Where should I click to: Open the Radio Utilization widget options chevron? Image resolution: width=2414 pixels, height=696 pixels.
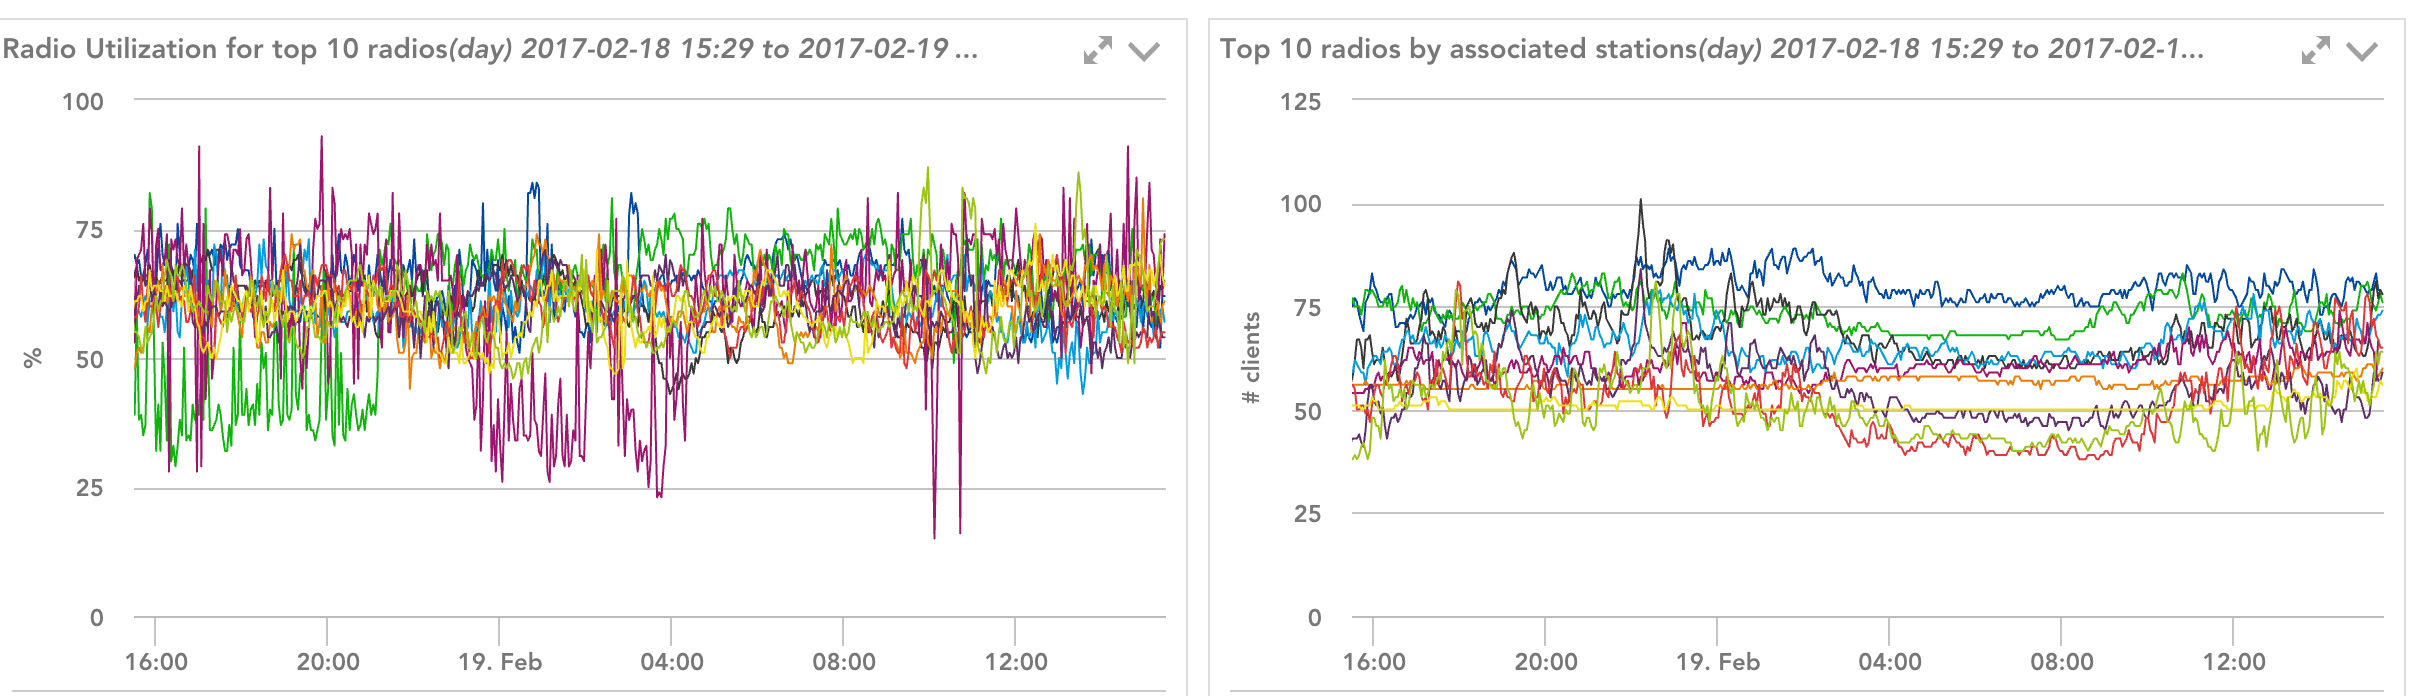[1144, 51]
